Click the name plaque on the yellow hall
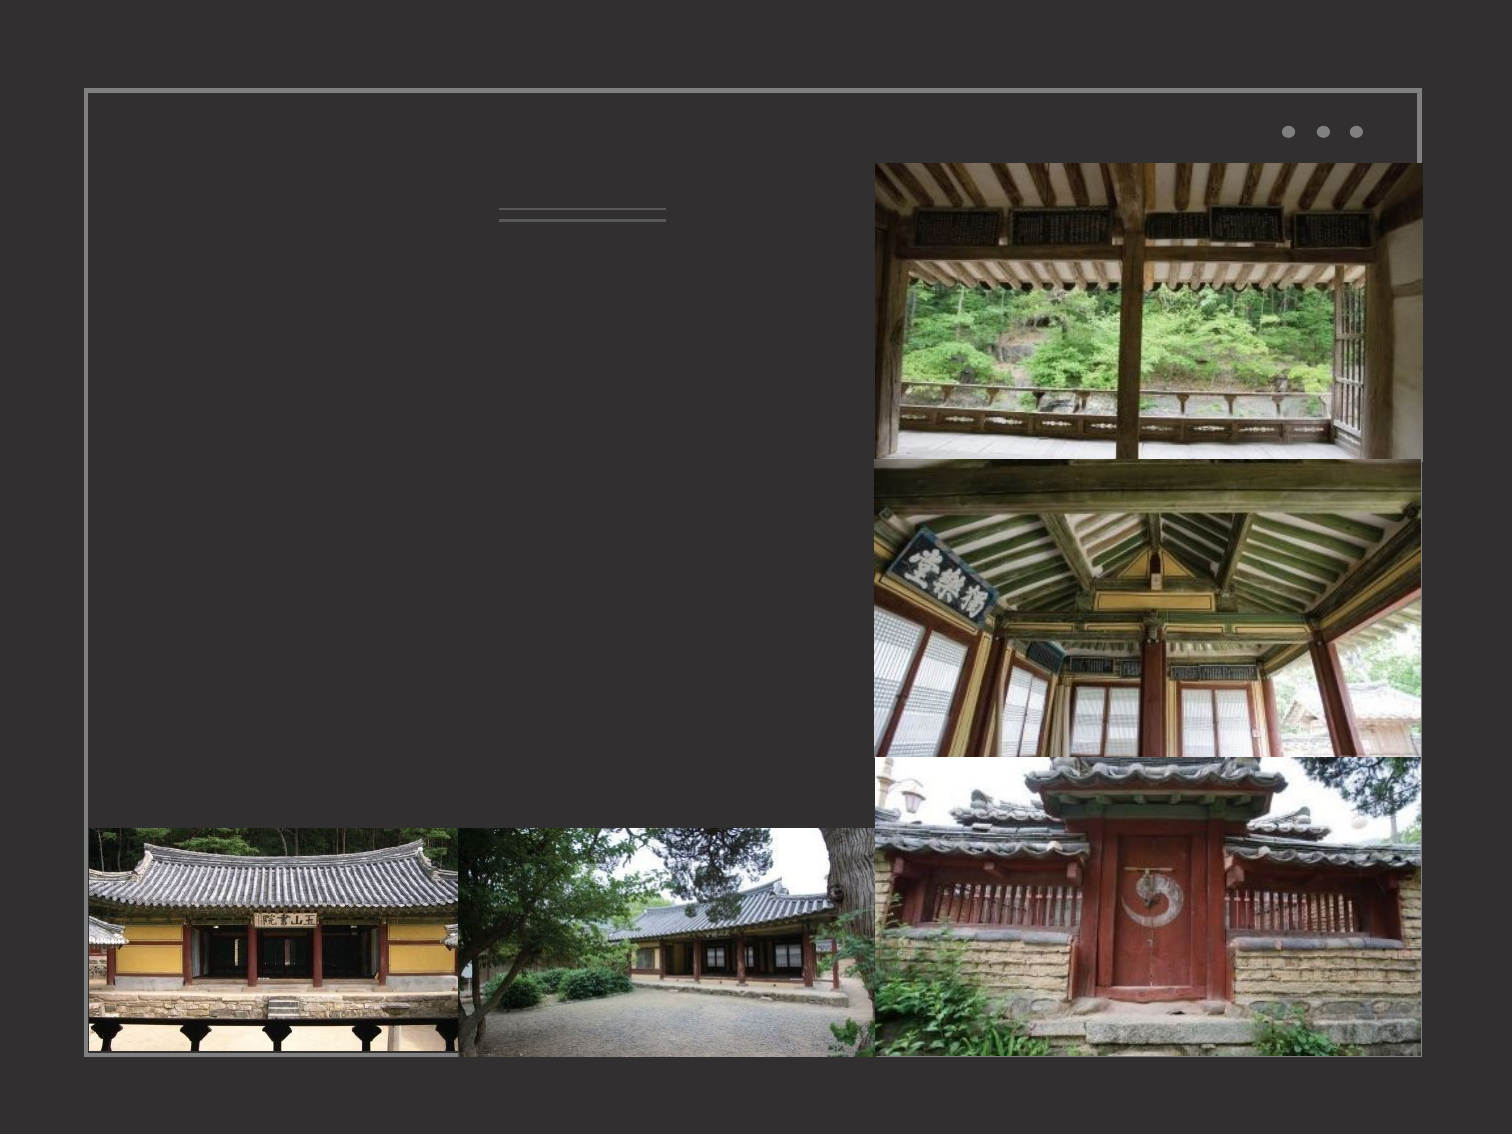This screenshot has width=1512, height=1134. point(285,919)
